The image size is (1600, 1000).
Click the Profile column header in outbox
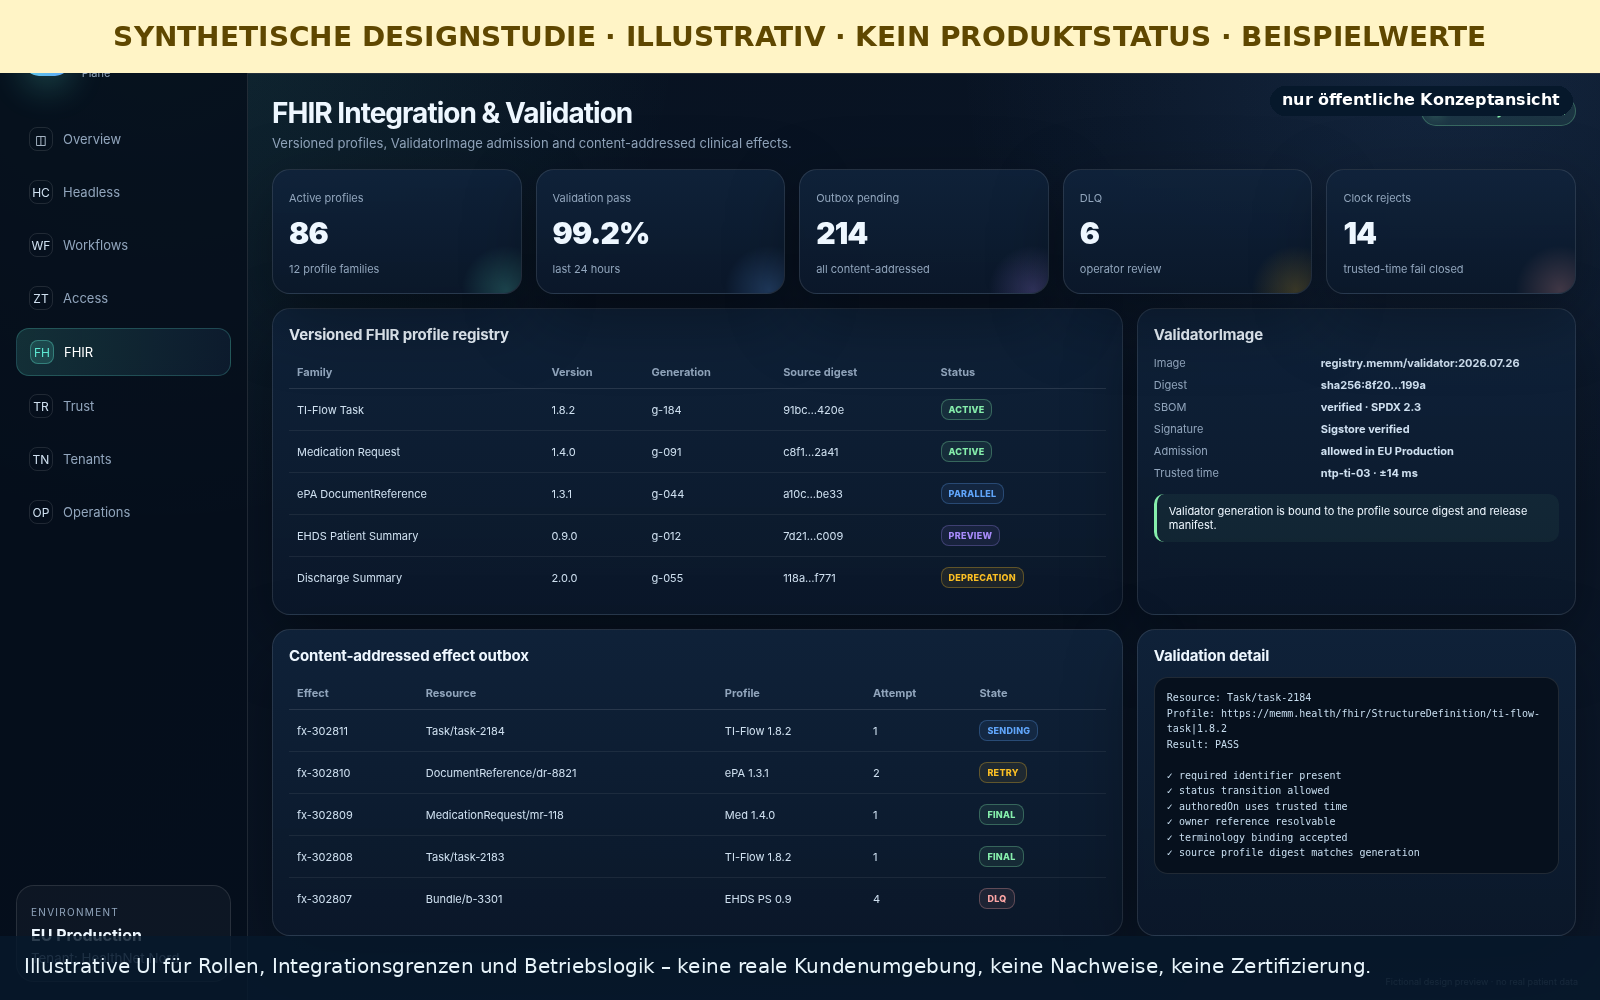pos(742,694)
